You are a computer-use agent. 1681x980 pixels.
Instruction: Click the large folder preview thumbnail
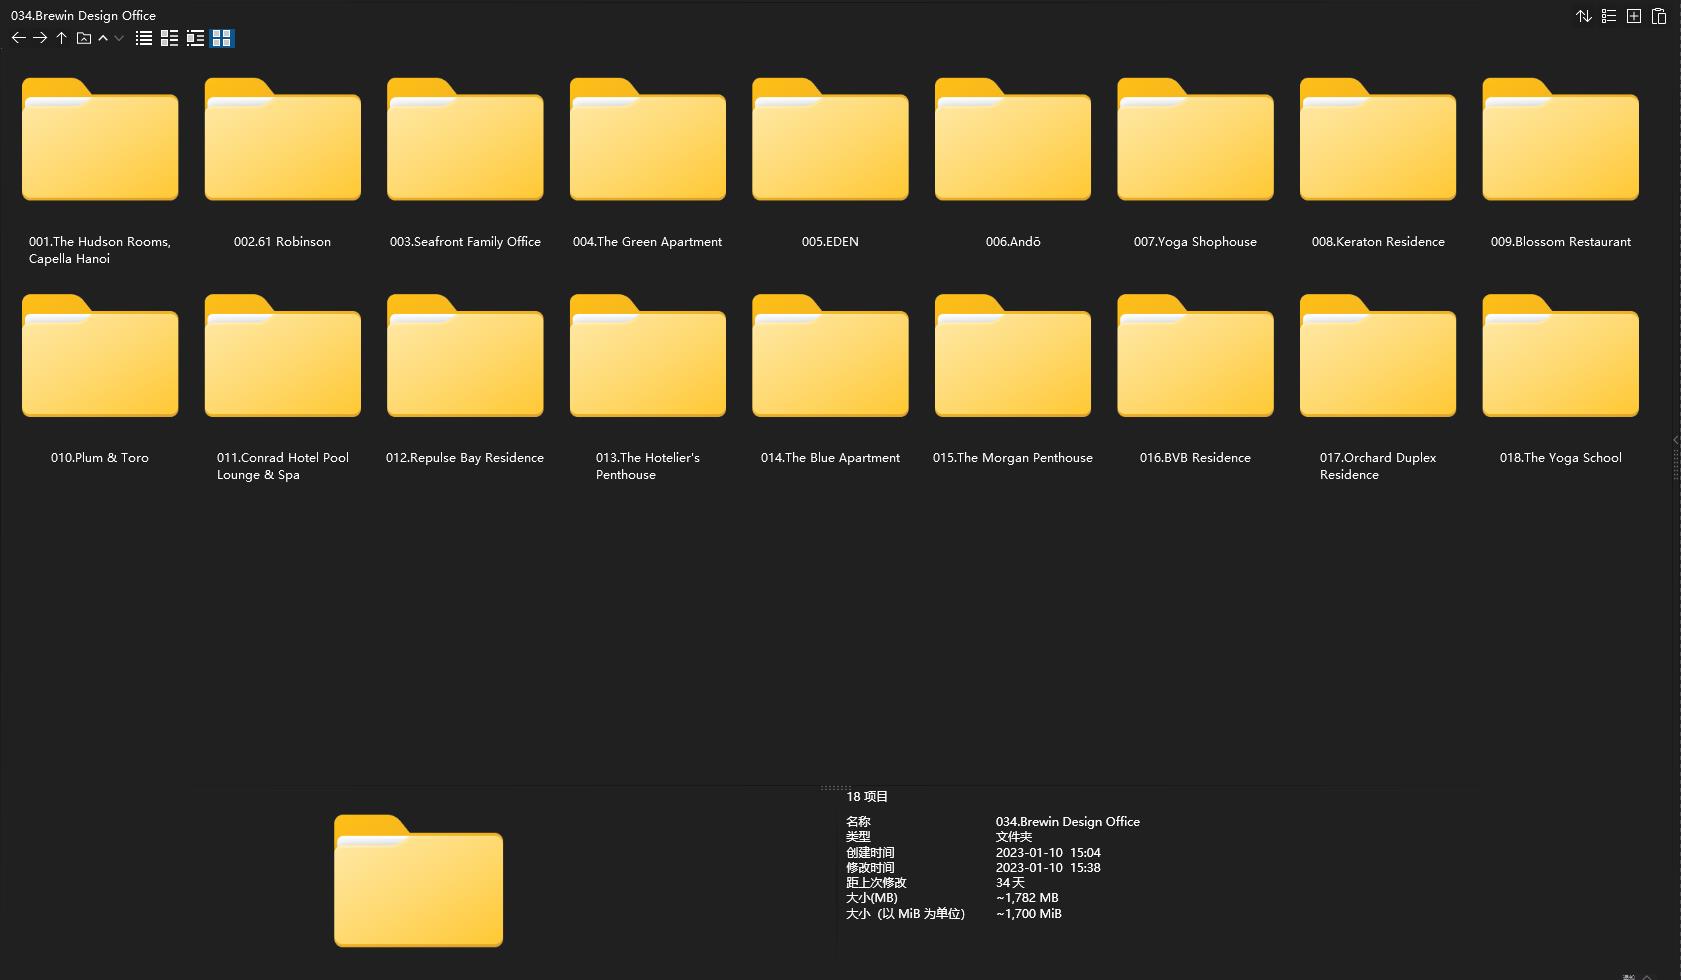tap(418, 880)
